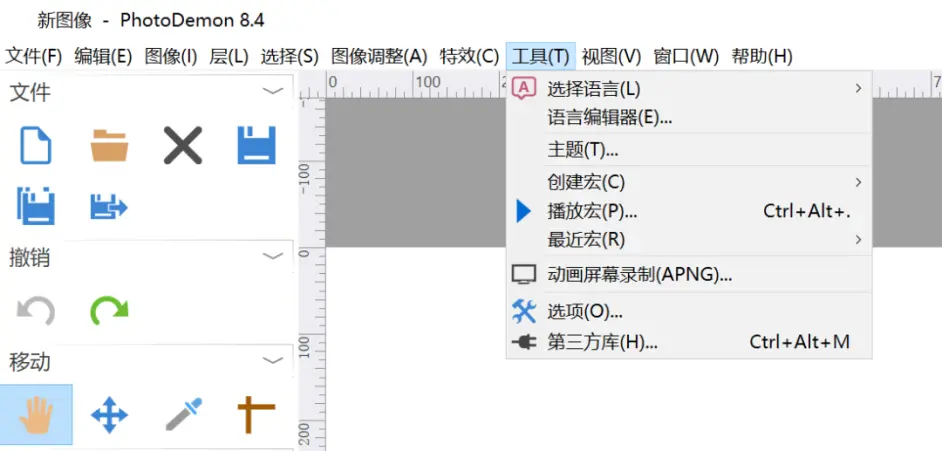Open the 窗口(W) menu

click(686, 56)
